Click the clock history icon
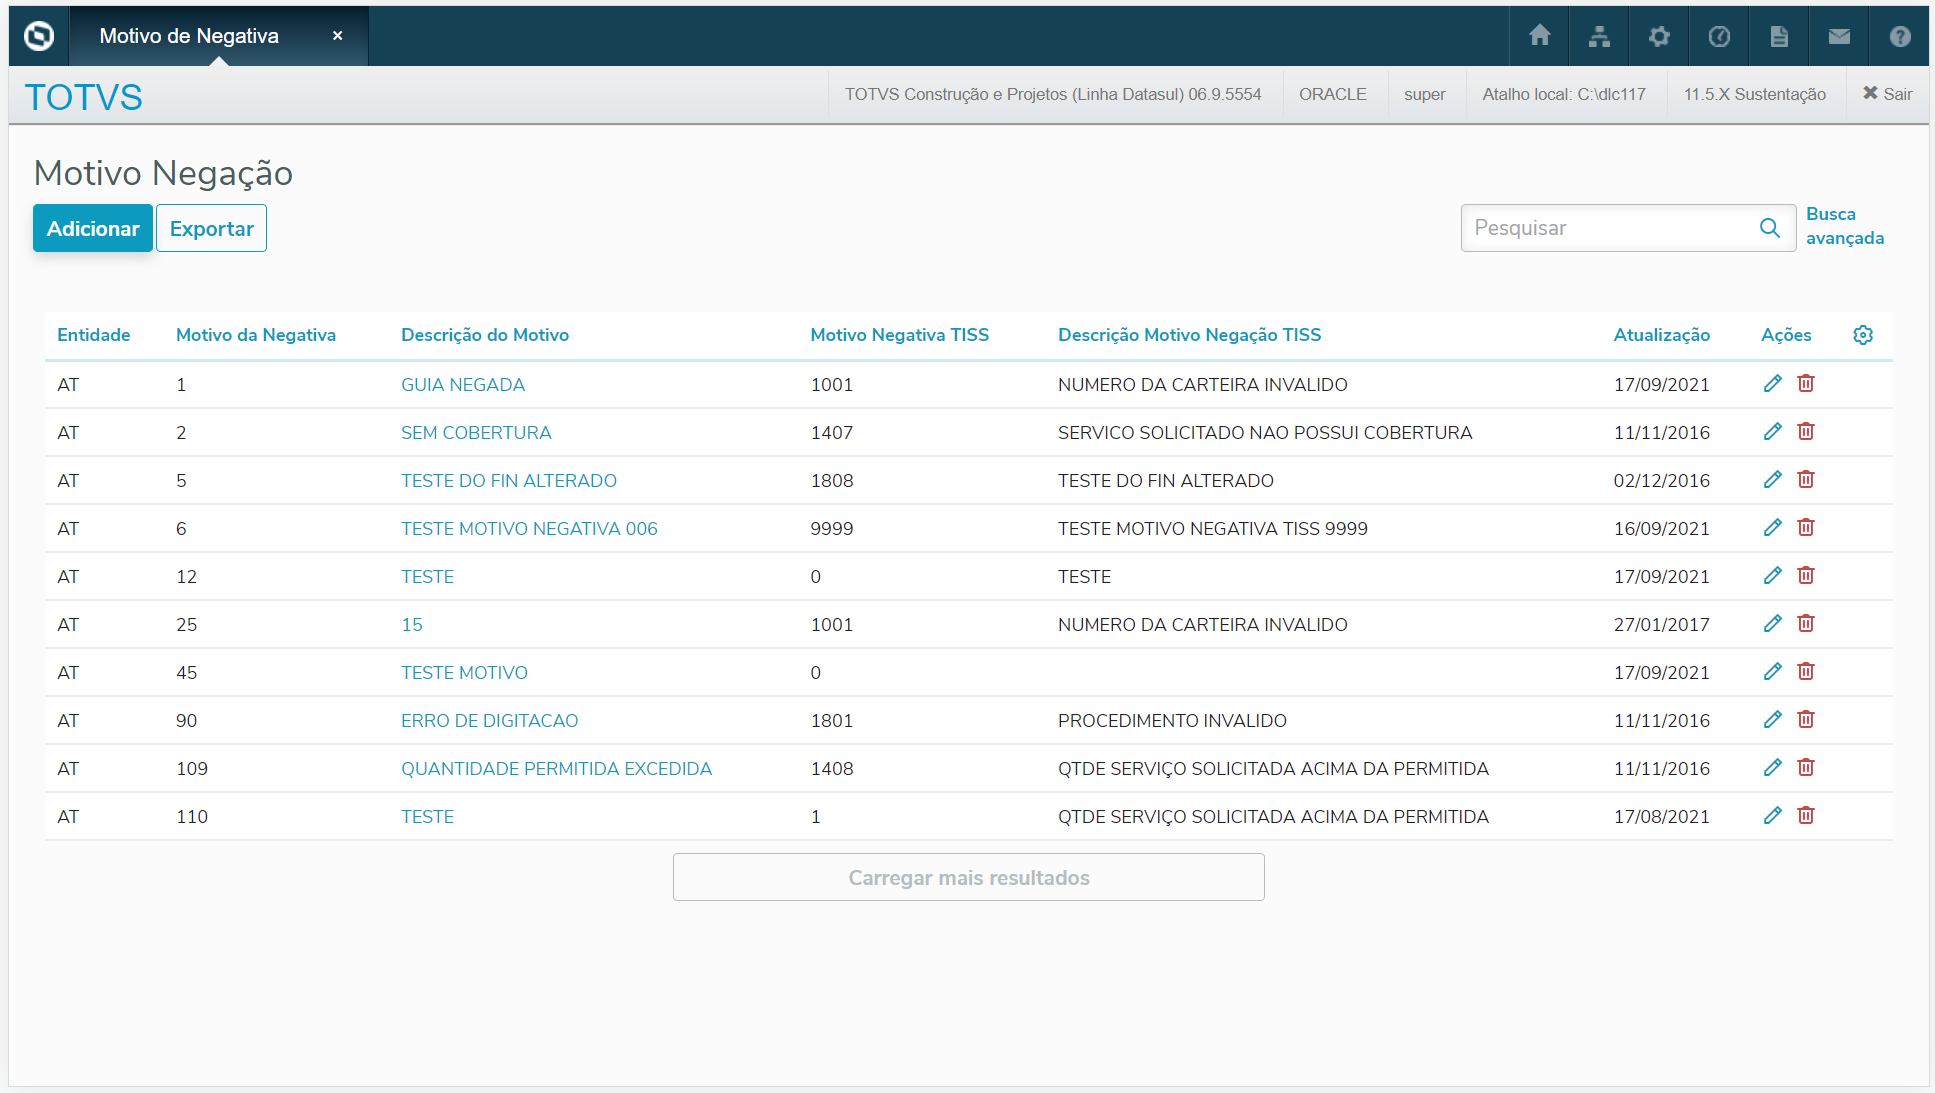Viewport: 1935px width, 1093px height. [1719, 36]
